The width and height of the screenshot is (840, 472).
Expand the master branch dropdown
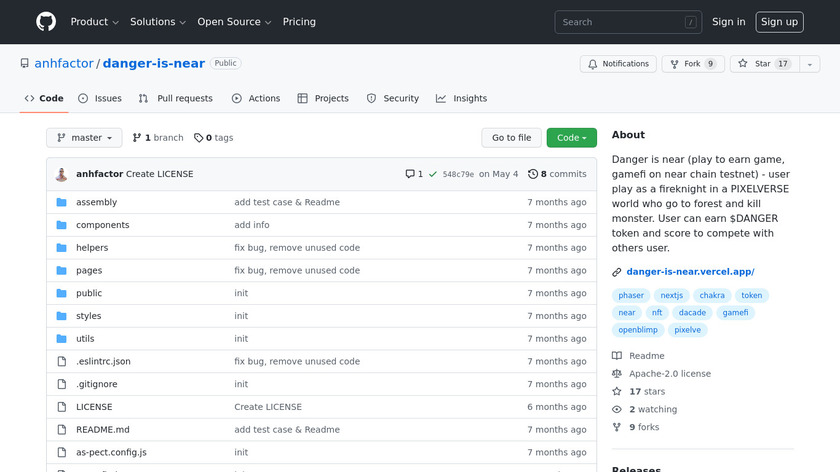click(x=84, y=138)
